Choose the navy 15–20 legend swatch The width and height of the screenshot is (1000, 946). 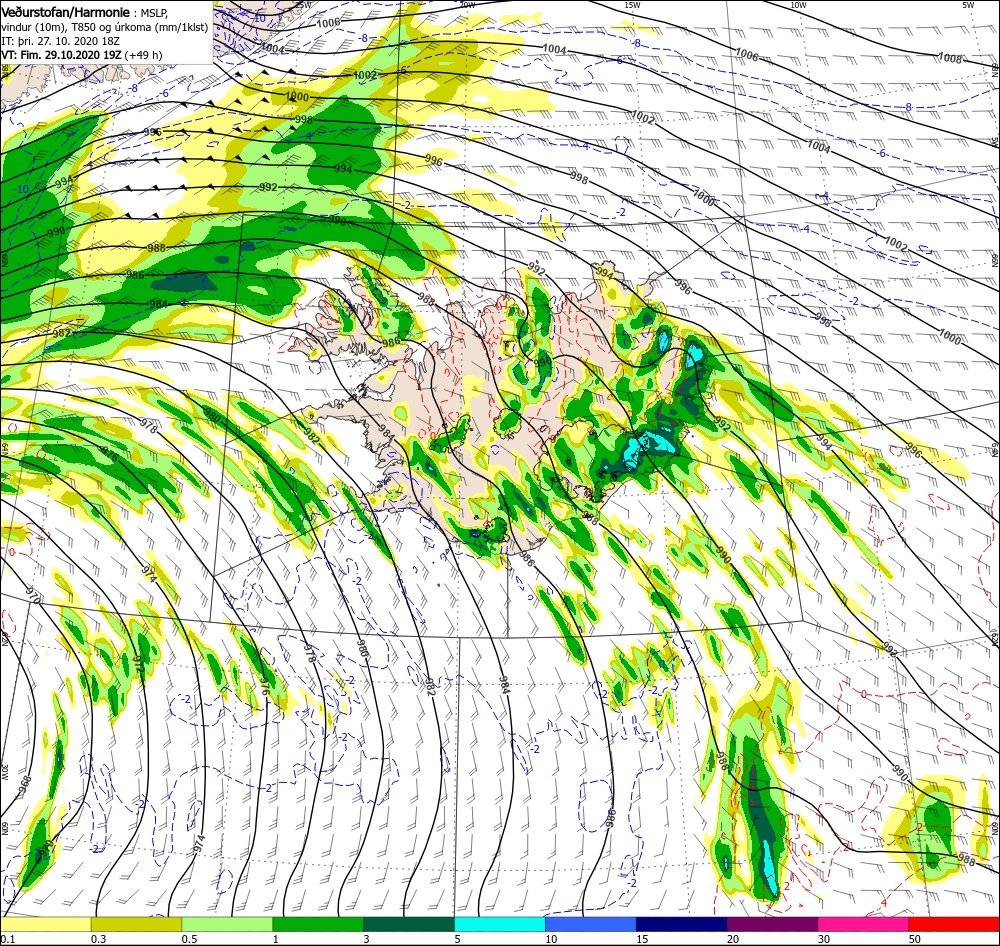pos(682,924)
